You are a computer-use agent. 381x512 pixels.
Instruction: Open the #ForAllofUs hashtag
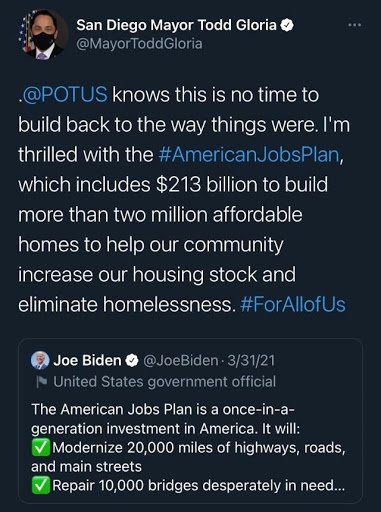pyautogui.click(x=293, y=305)
